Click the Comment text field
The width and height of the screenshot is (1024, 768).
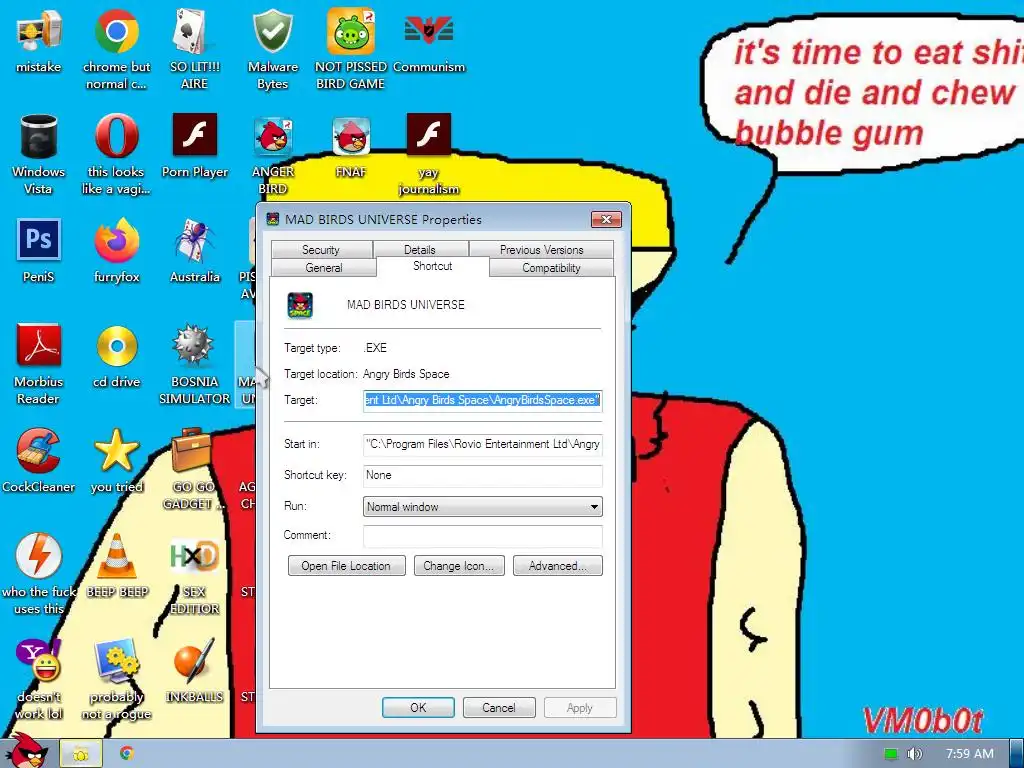tap(483, 536)
